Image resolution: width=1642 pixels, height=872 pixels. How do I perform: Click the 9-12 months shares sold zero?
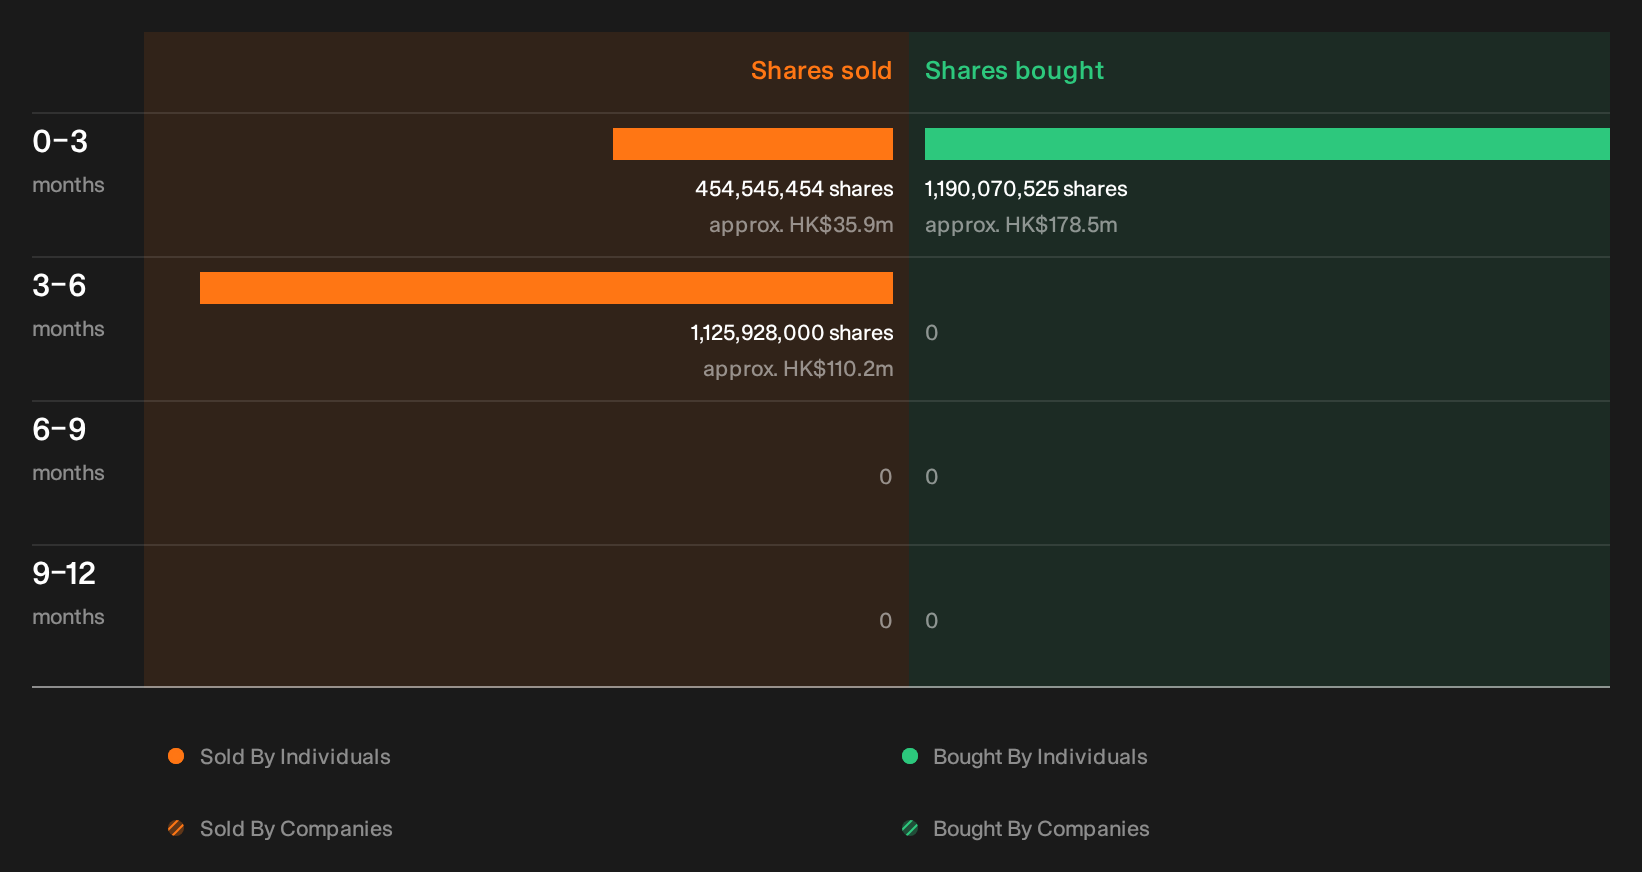click(886, 621)
